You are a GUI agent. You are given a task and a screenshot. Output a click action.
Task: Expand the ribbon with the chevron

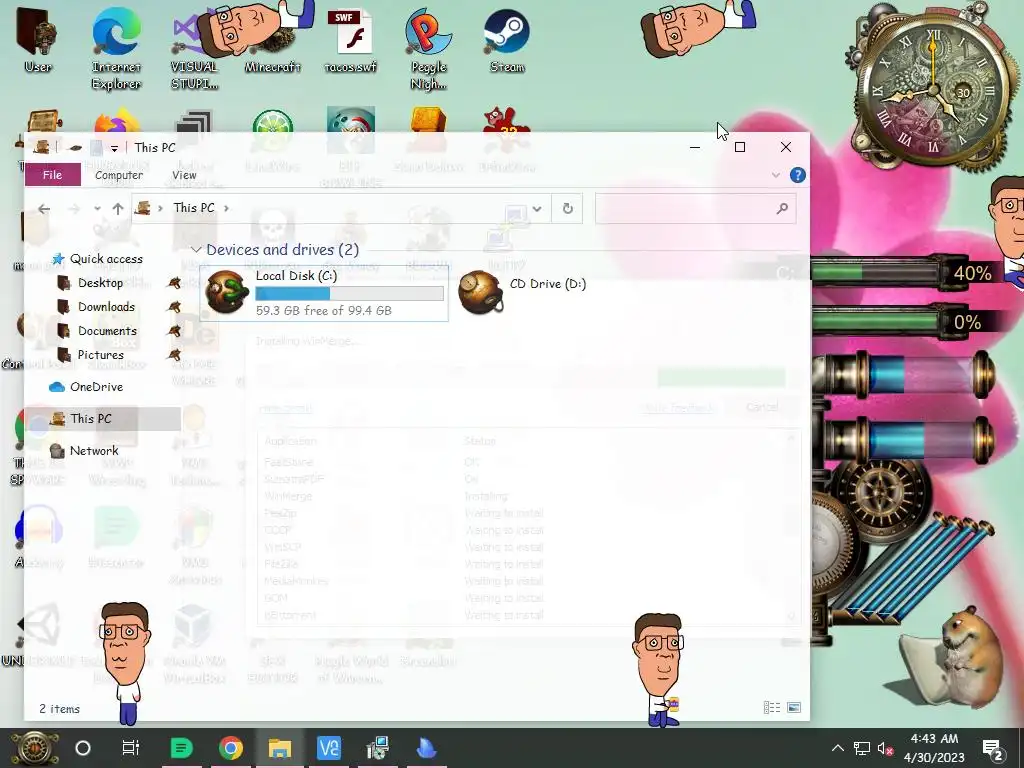pyautogui.click(x=775, y=175)
